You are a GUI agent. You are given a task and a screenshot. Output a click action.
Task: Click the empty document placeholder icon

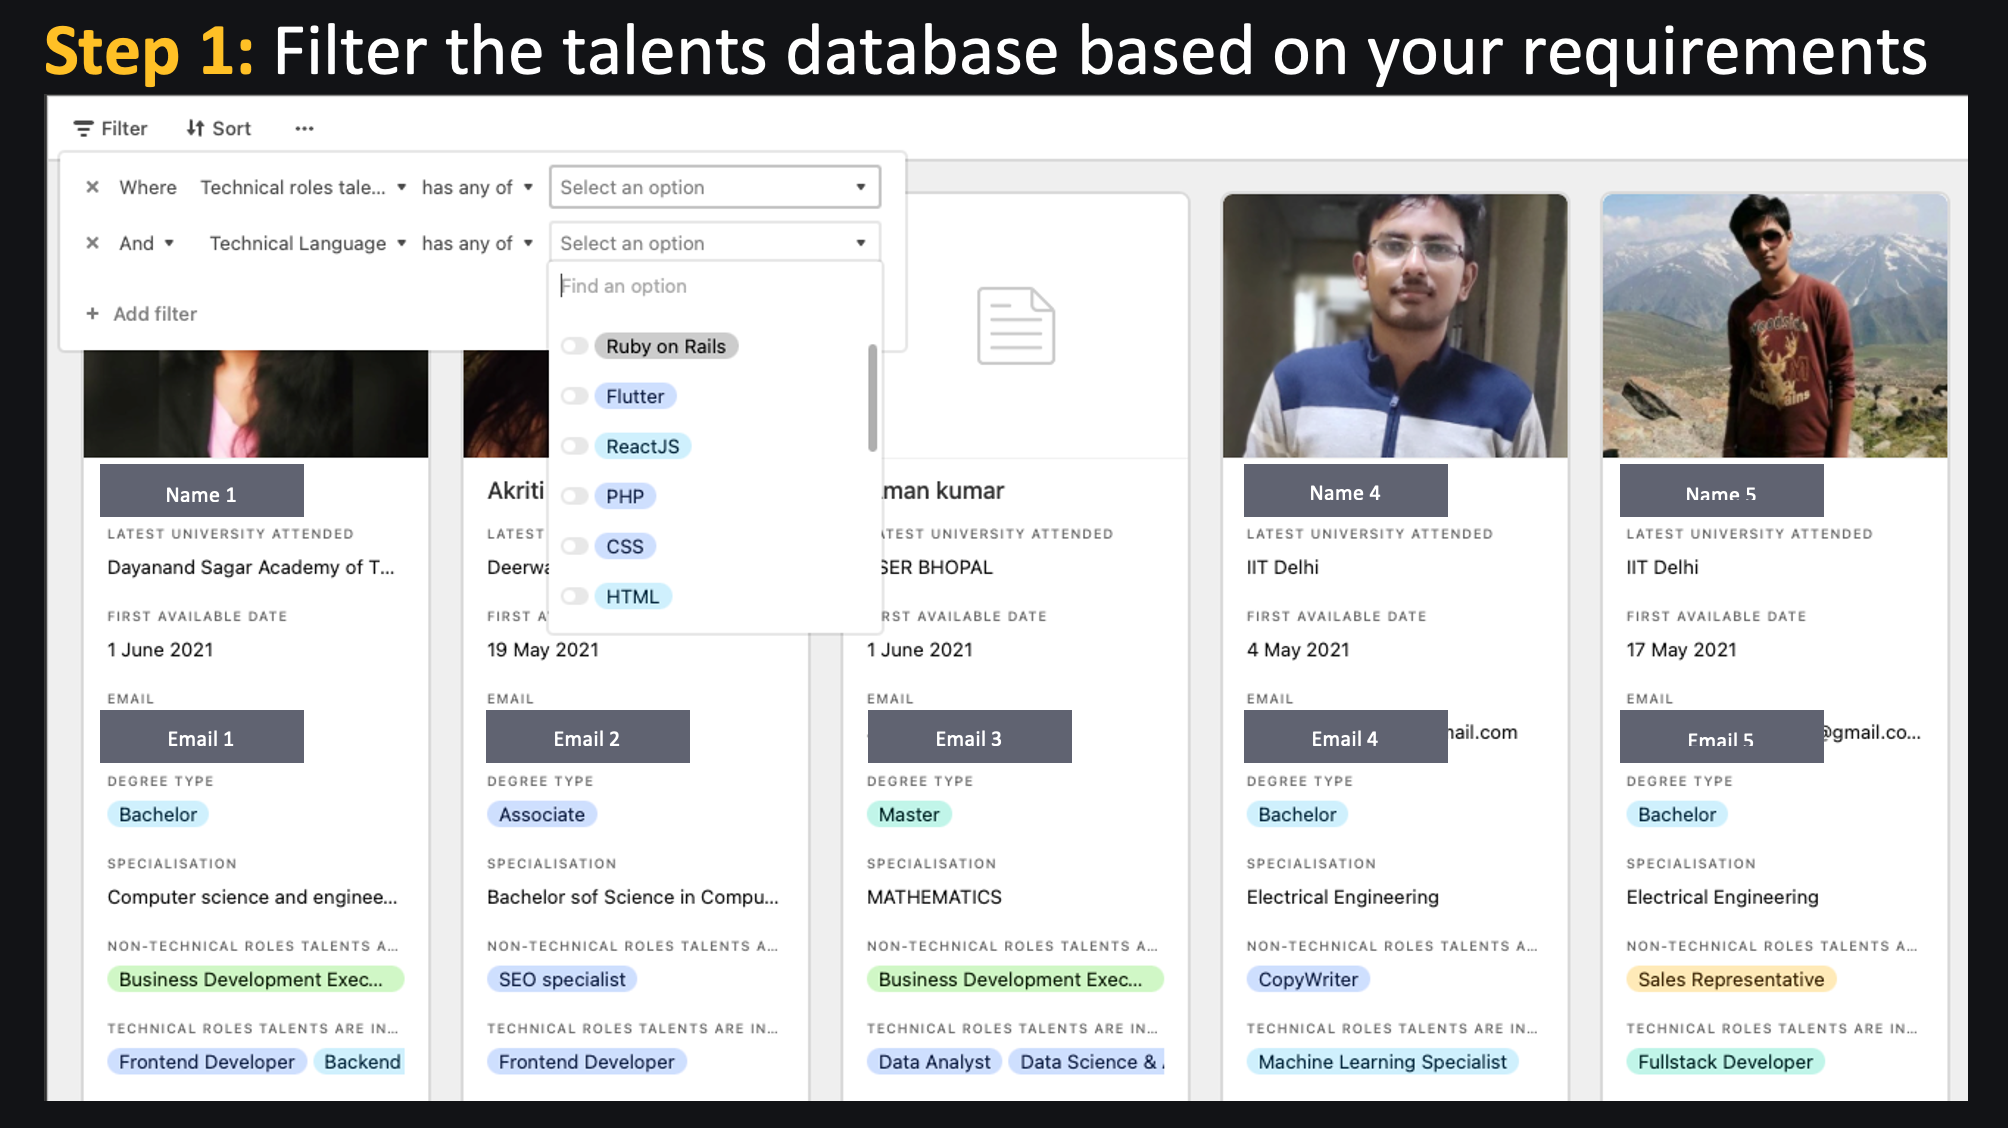[1015, 326]
